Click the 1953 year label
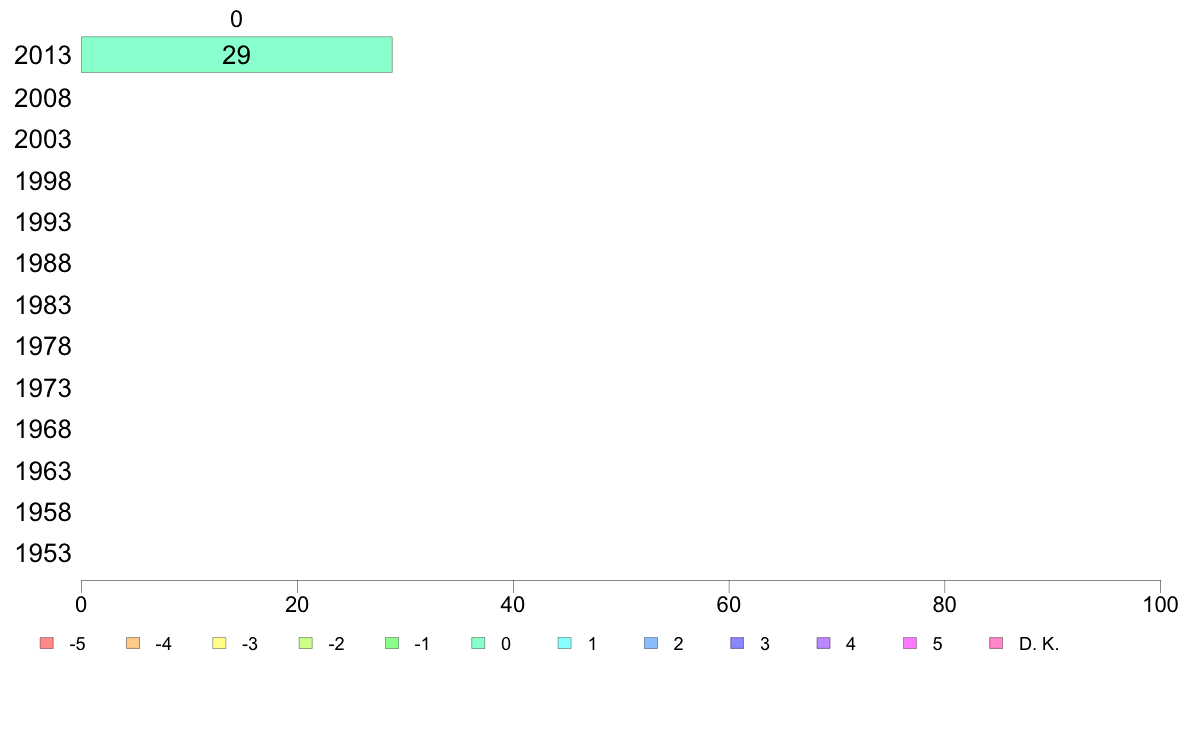This screenshot has height=736, width=1188. [x=42, y=553]
